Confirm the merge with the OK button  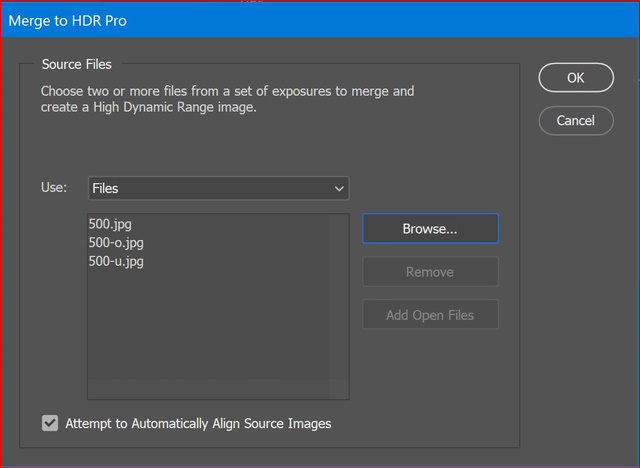pos(576,78)
